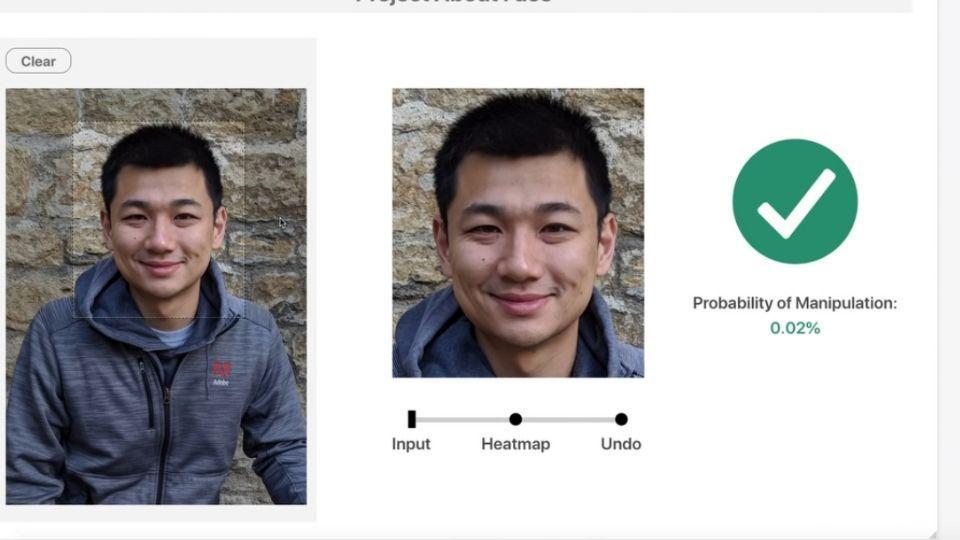This screenshot has width=960, height=540.
Task: Select the Undo stop dot on slider
Action: [621, 419]
